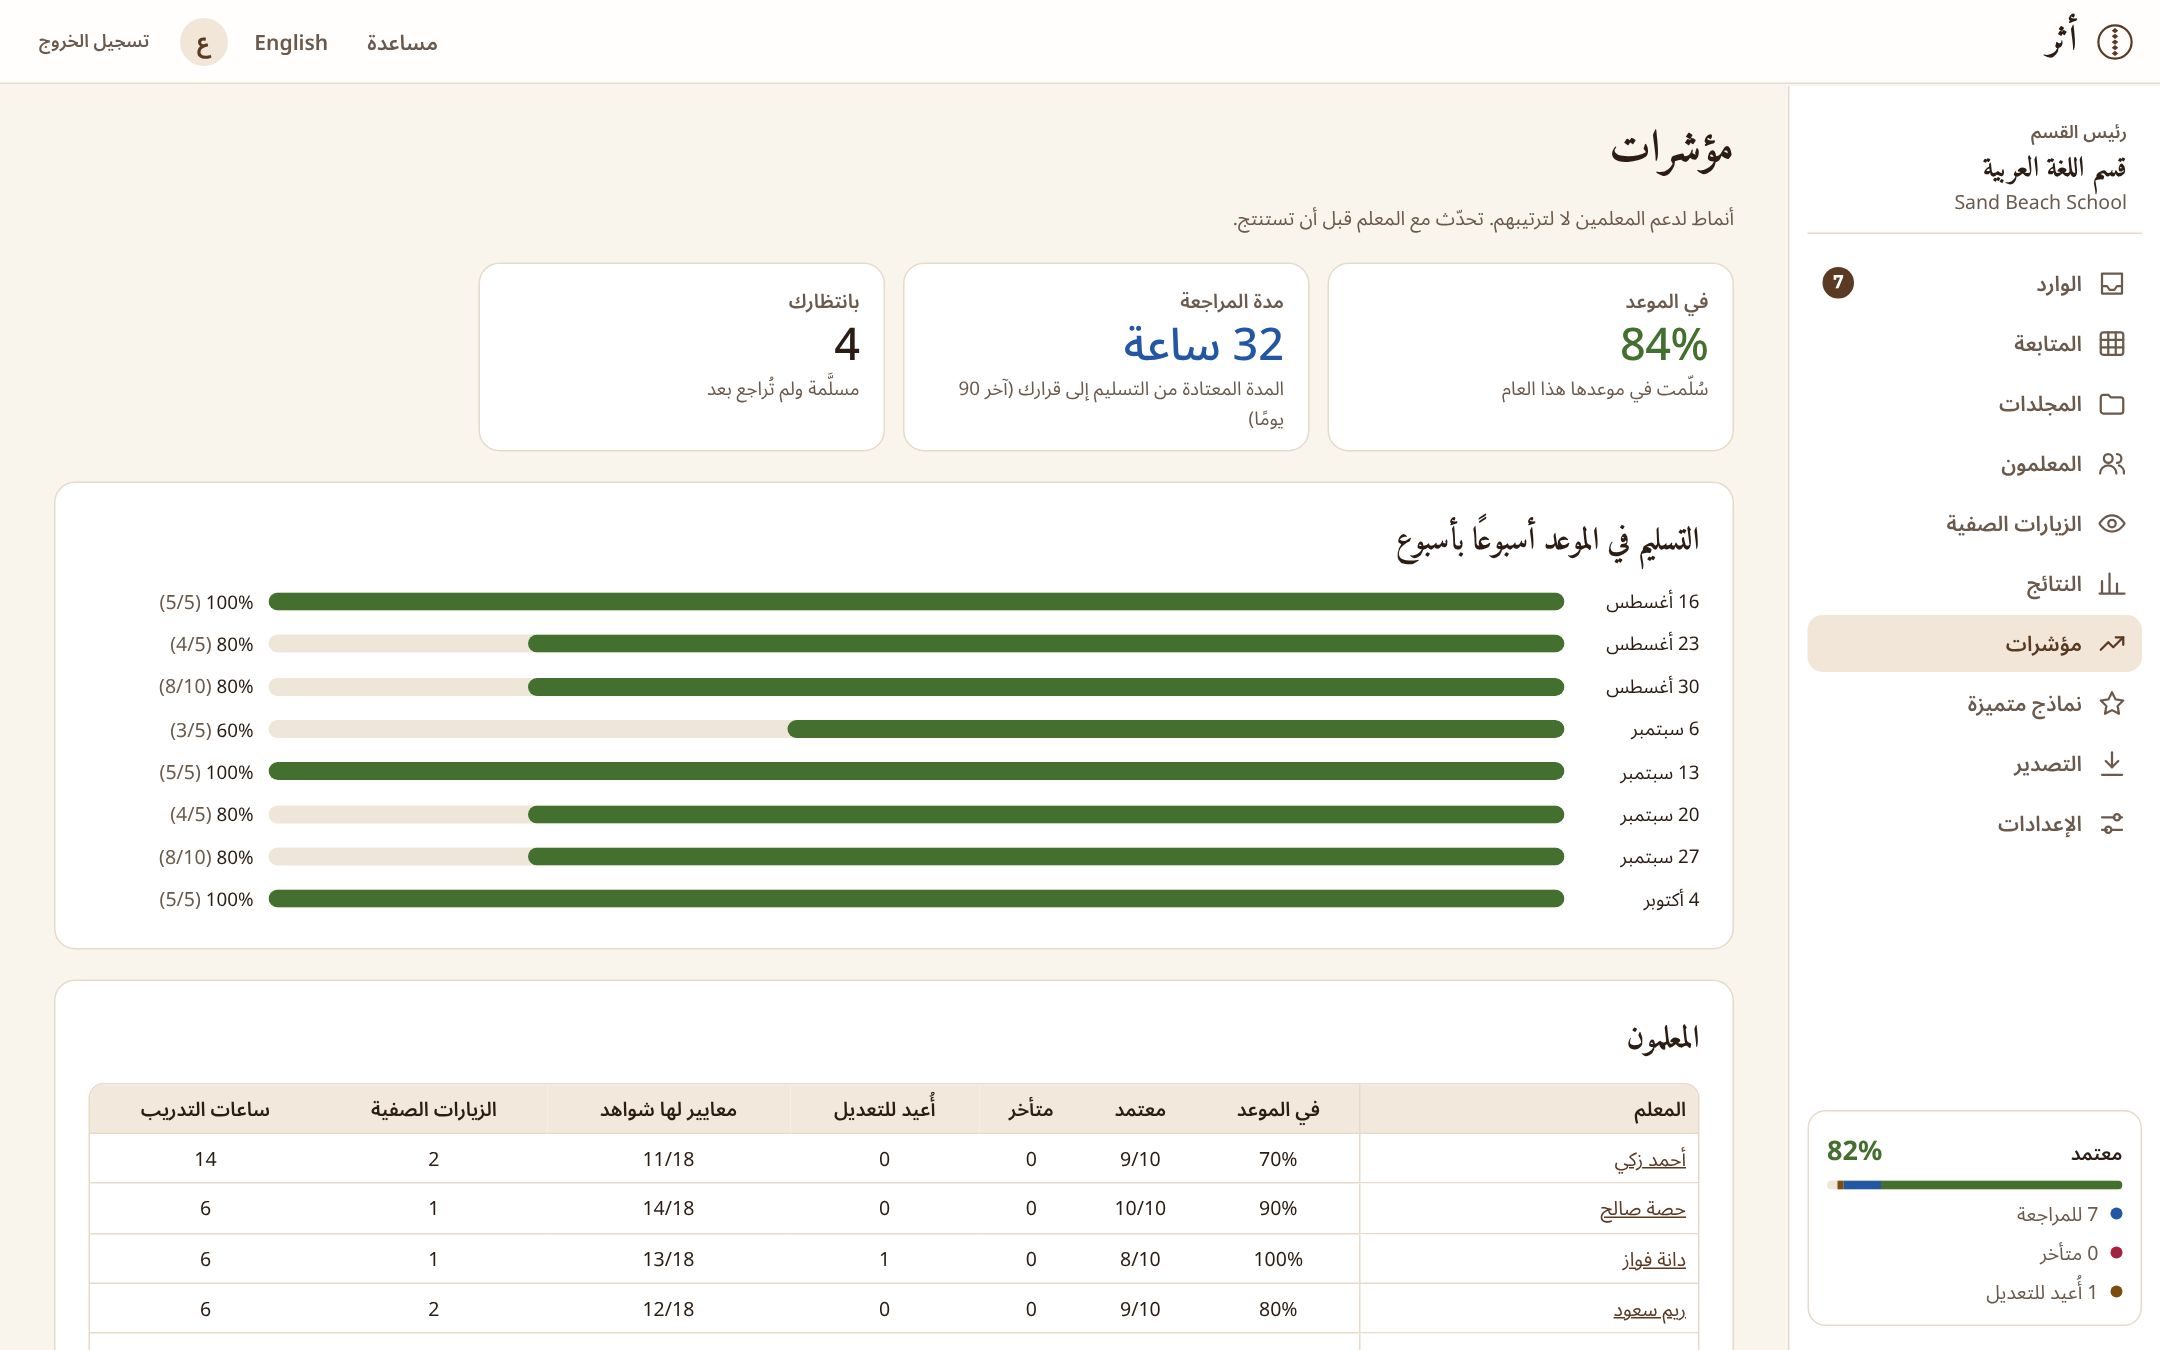This screenshot has width=2160, height=1350.
Task: Go to المجلدات section
Action: tap(1974, 404)
